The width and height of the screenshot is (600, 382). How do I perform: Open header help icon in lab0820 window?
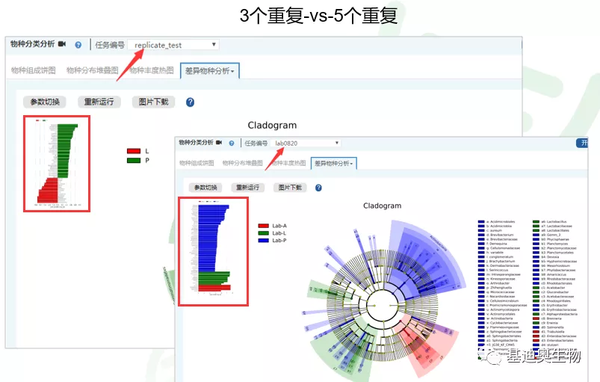pos(232,143)
